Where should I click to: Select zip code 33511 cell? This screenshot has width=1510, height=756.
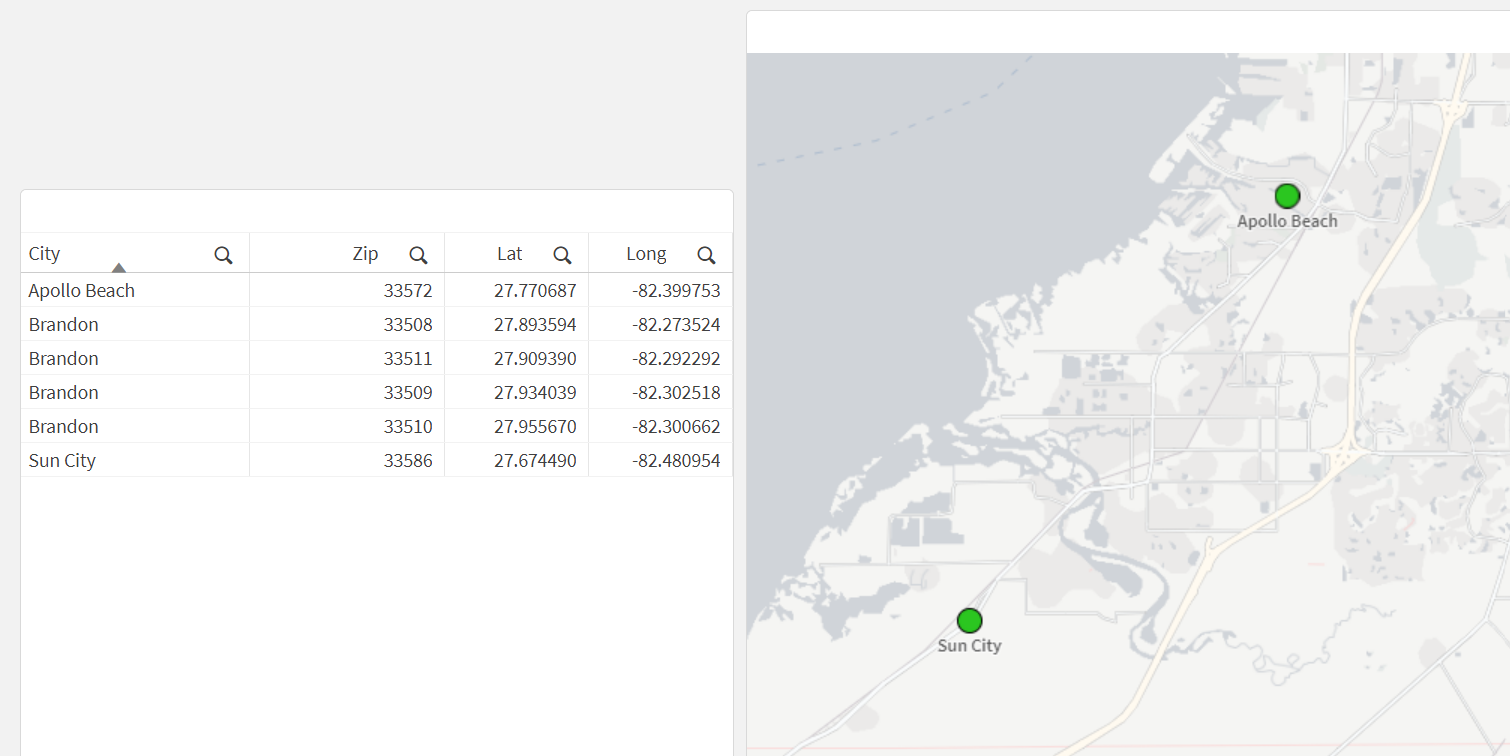coord(408,359)
